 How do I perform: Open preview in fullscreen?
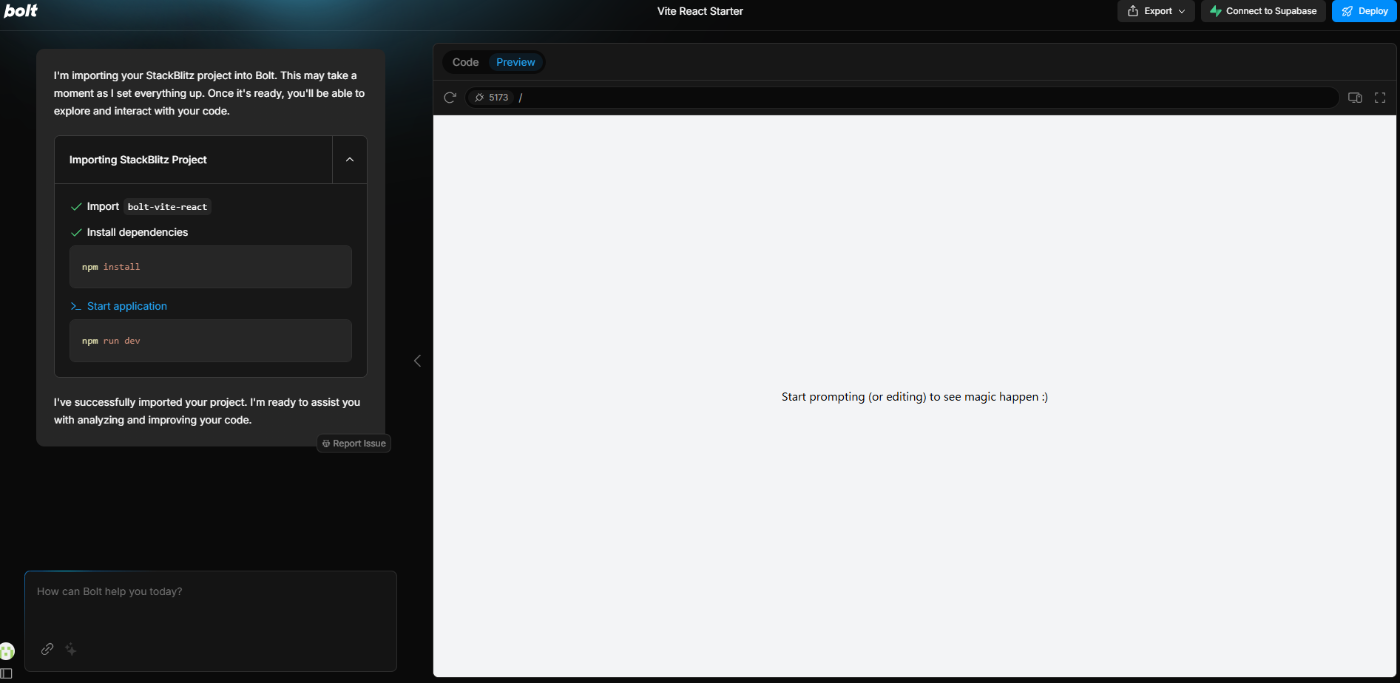tap(1380, 98)
